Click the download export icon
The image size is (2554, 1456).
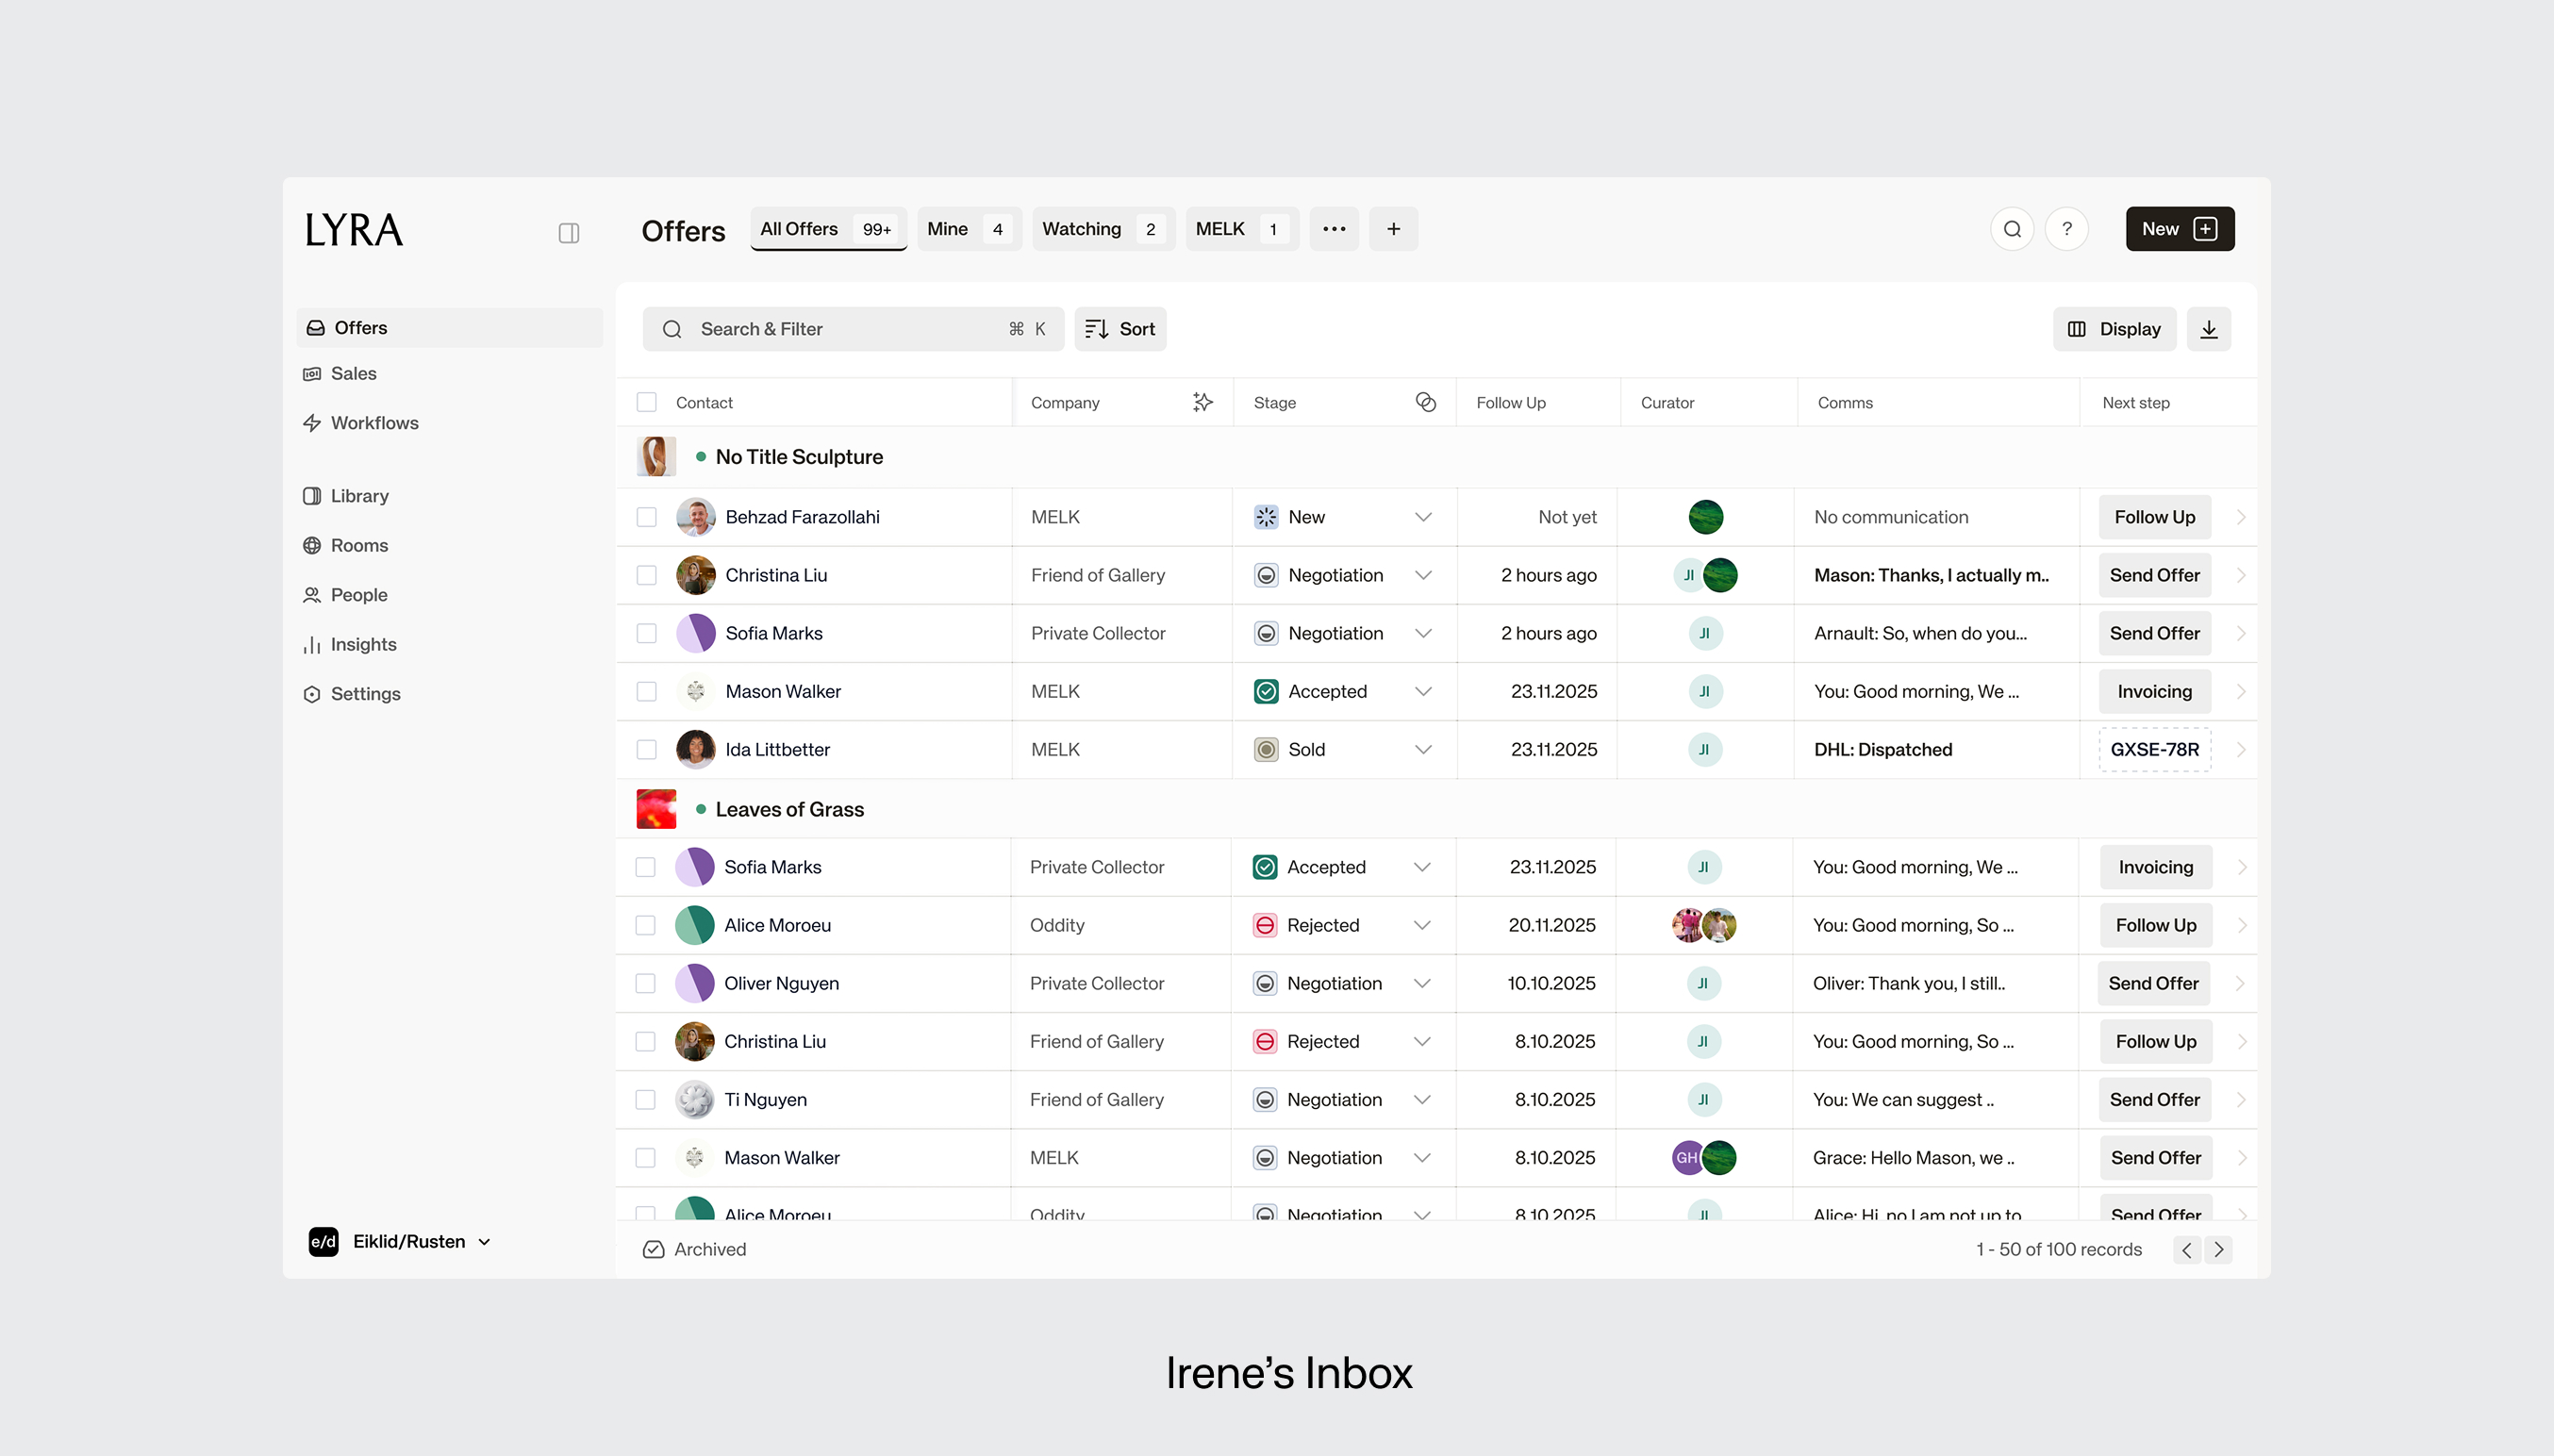pyautogui.click(x=2208, y=329)
